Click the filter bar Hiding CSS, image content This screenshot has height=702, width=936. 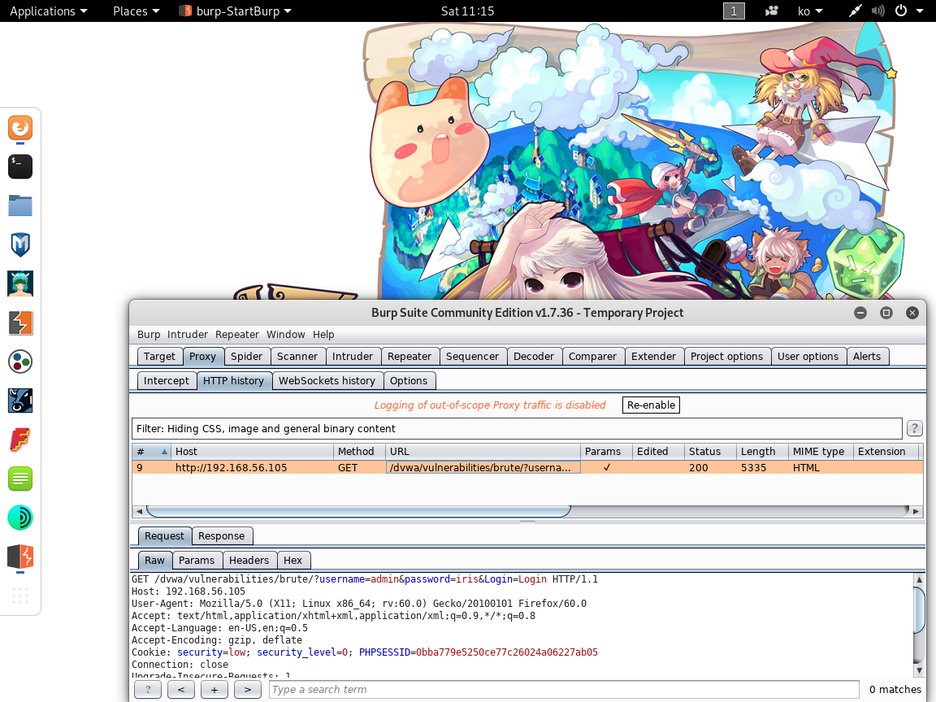click(x=517, y=429)
